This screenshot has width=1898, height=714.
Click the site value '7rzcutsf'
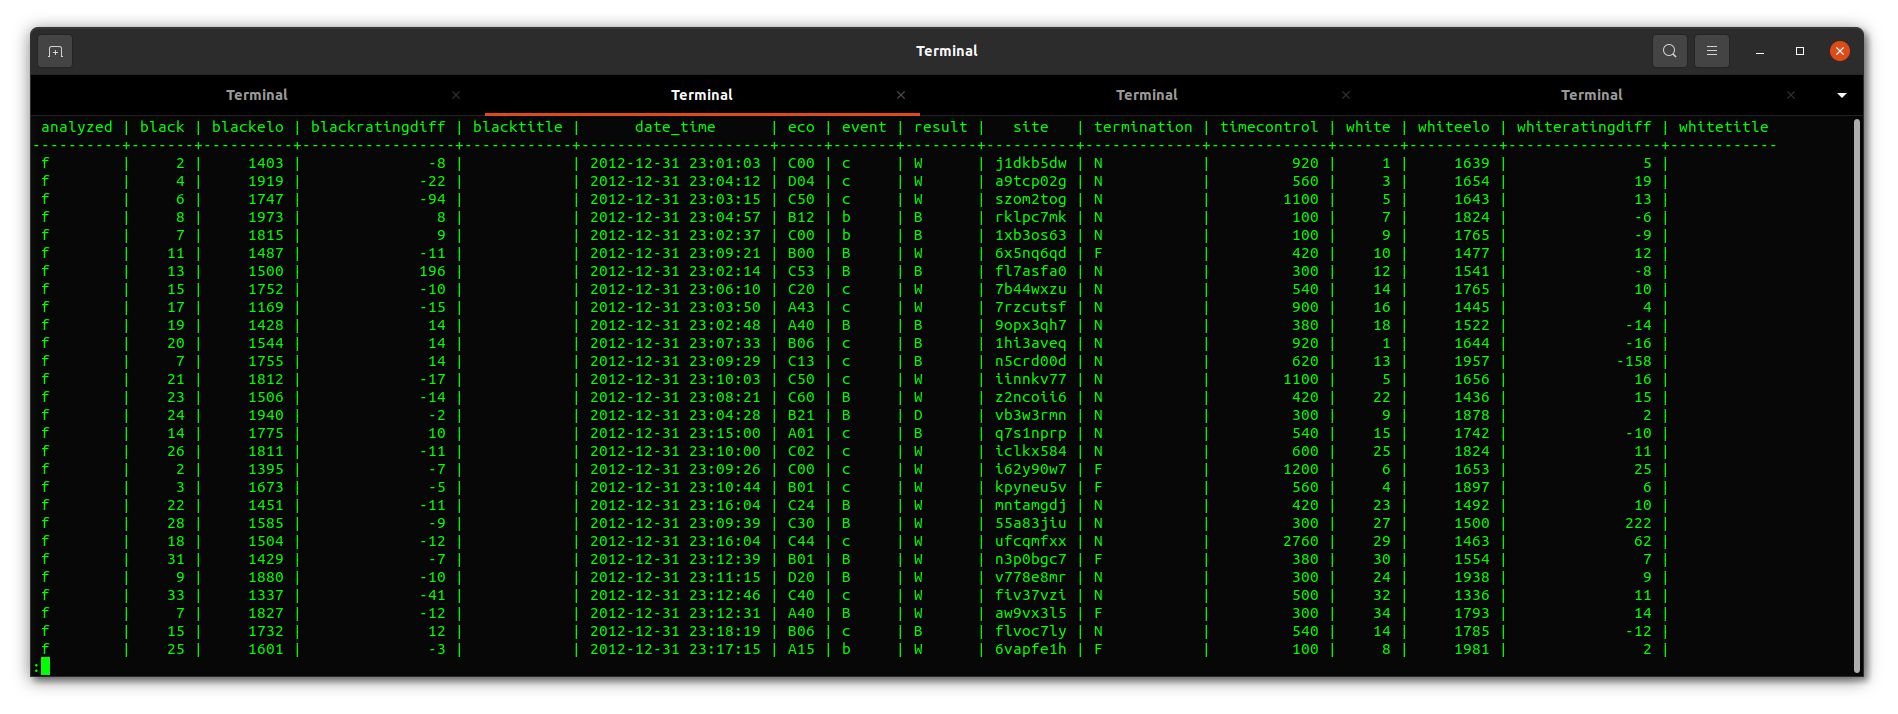1031,307
